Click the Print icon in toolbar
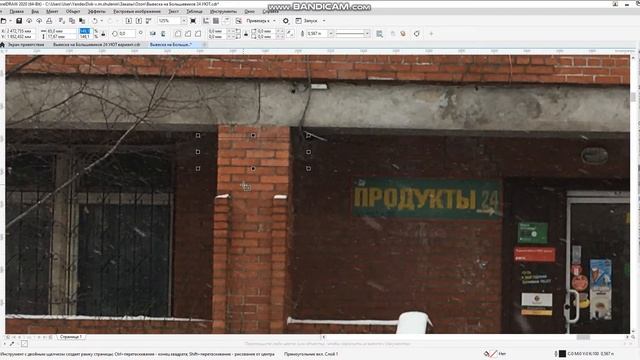 pyautogui.click(x=49, y=20)
